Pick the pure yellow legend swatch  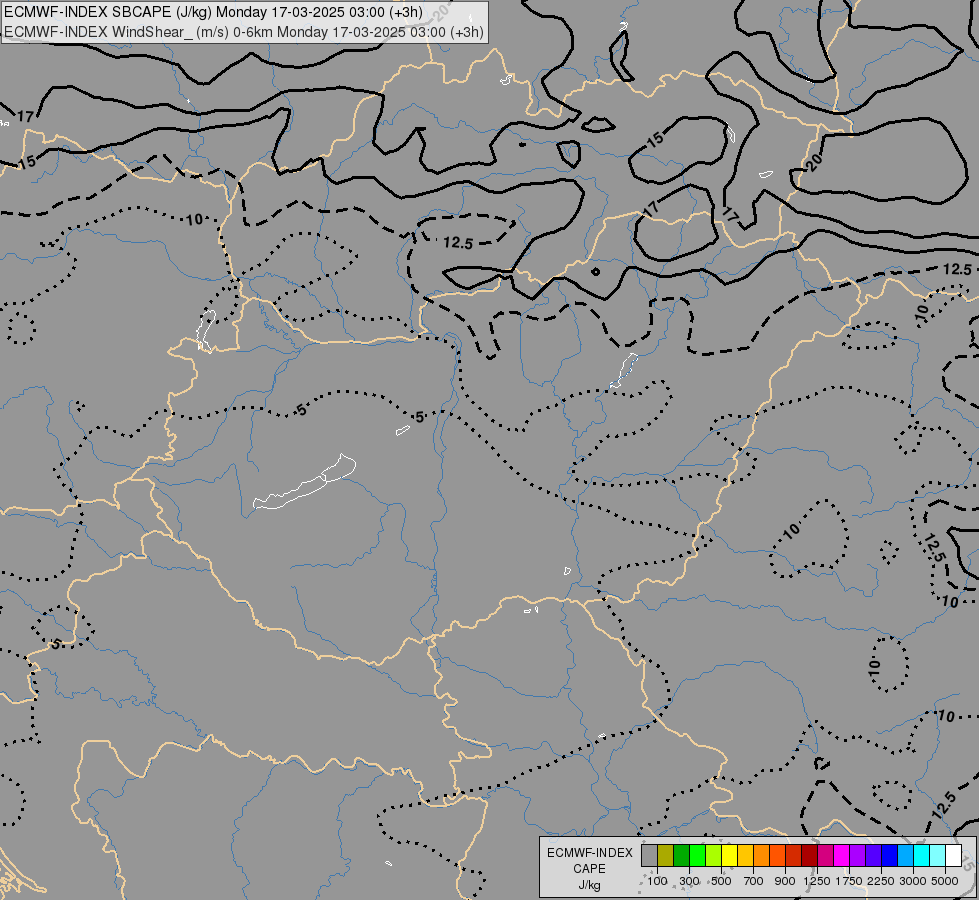(x=729, y=856)
